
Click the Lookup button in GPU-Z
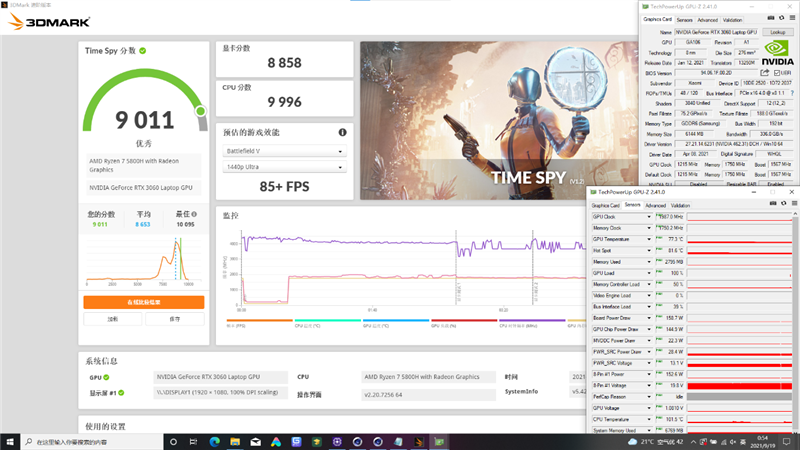point(778,32)
